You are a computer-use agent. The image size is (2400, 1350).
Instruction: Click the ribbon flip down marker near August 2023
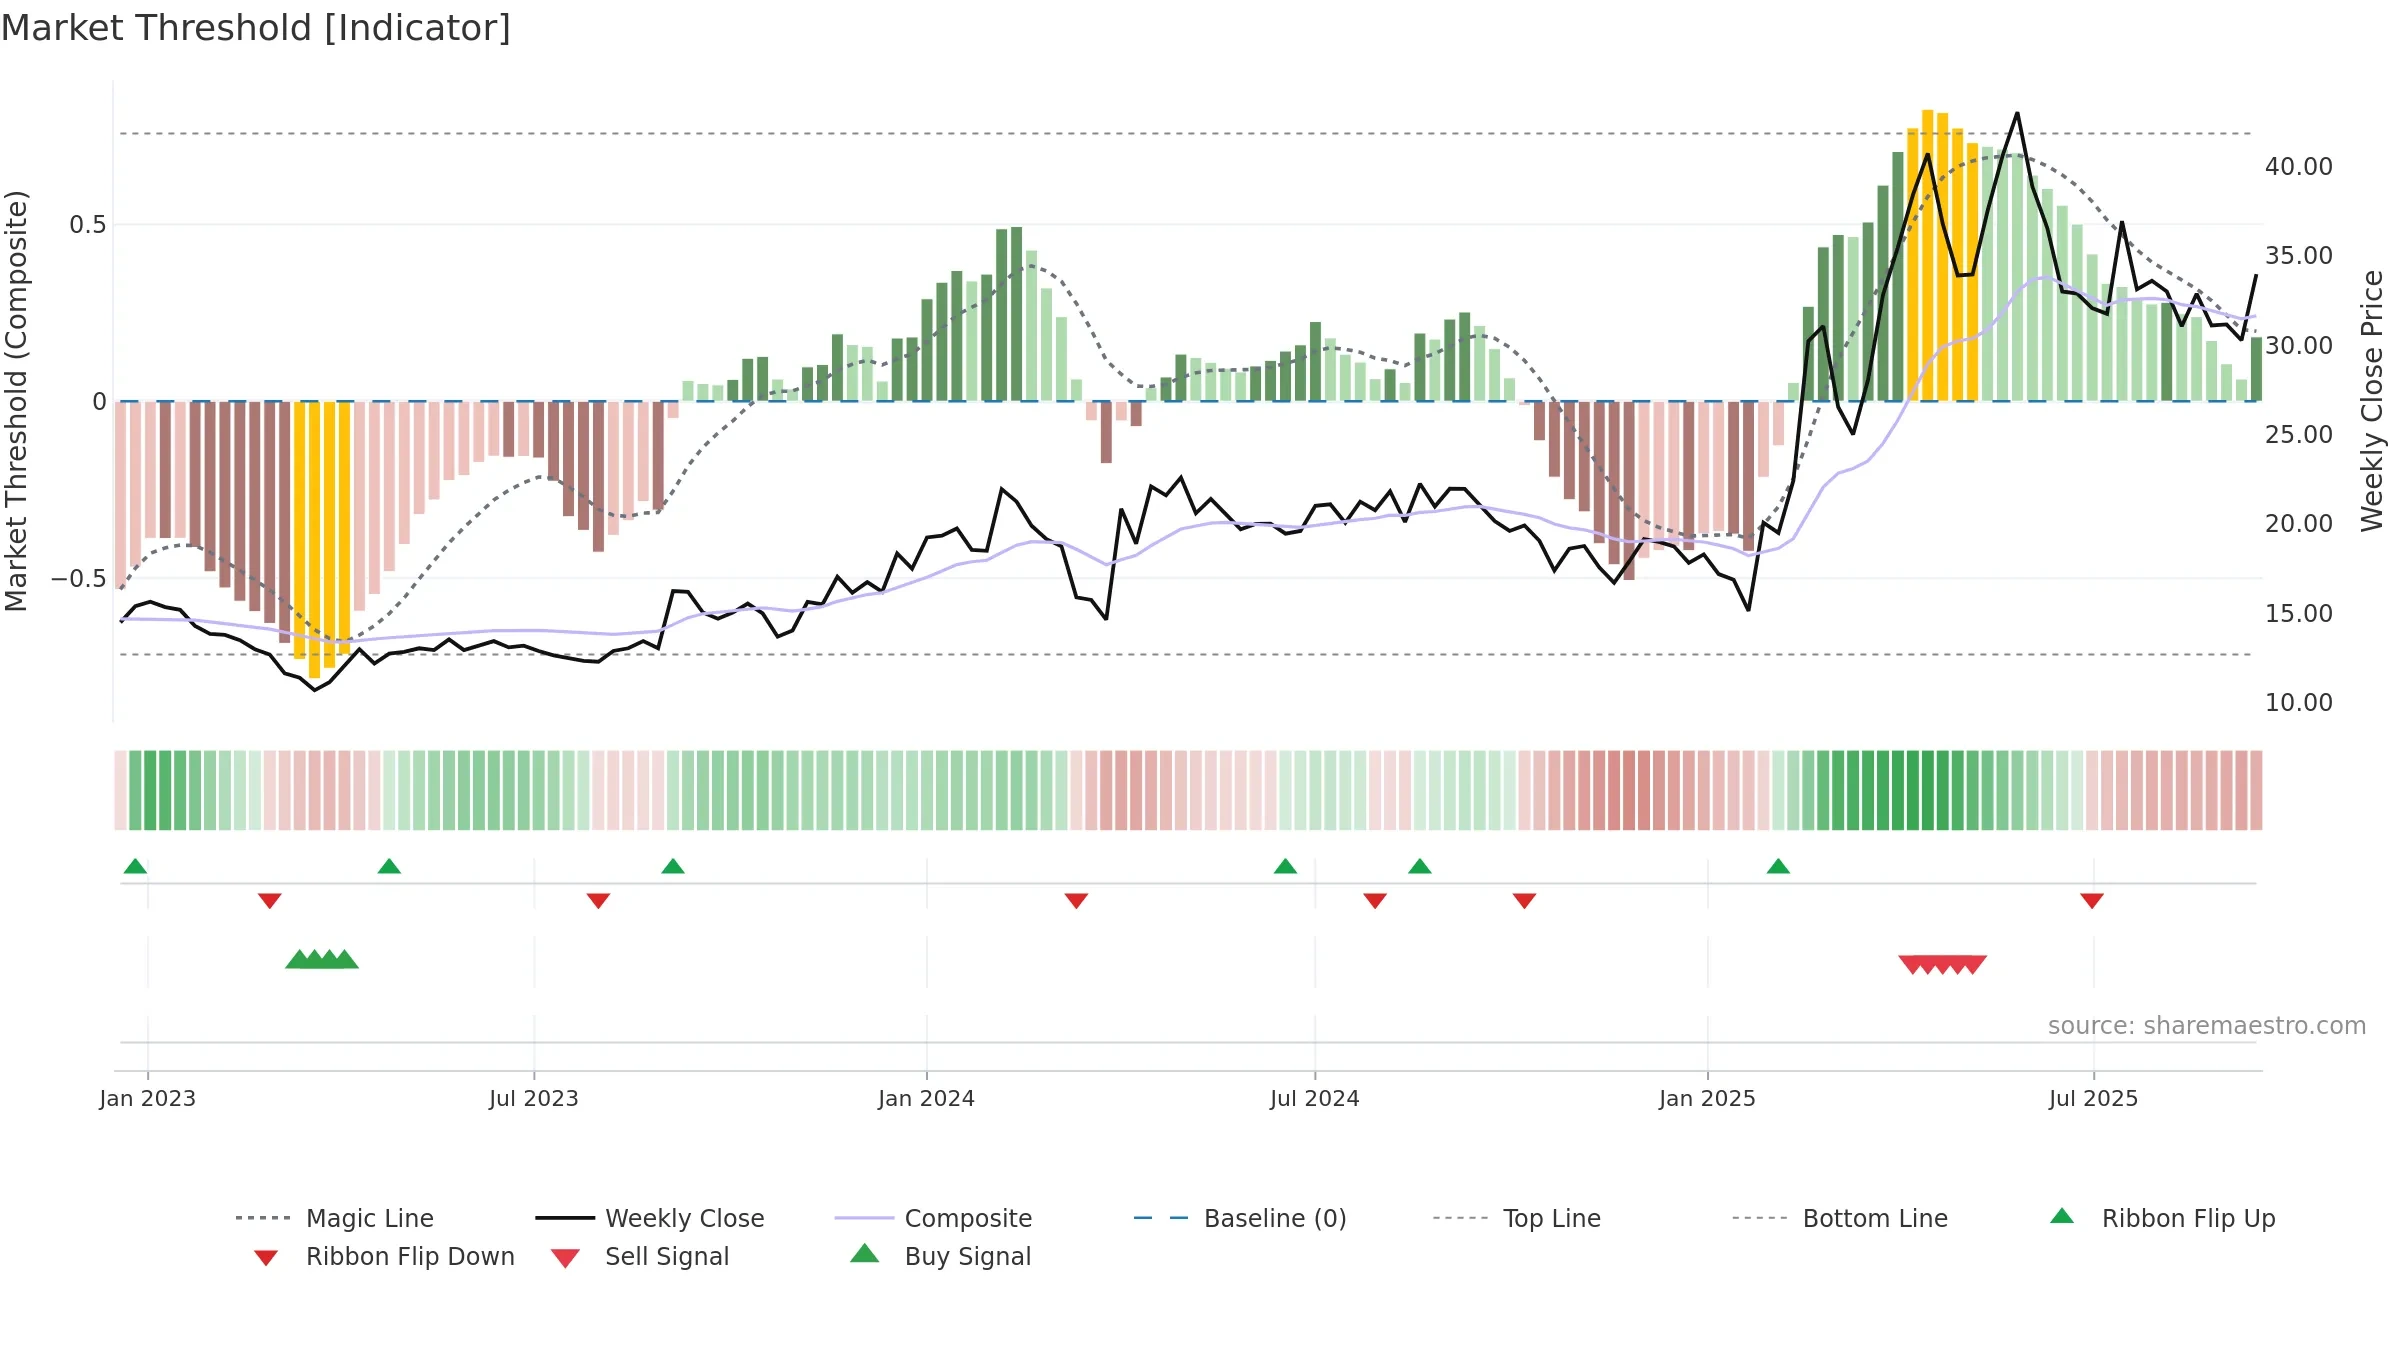coord(598,901)
